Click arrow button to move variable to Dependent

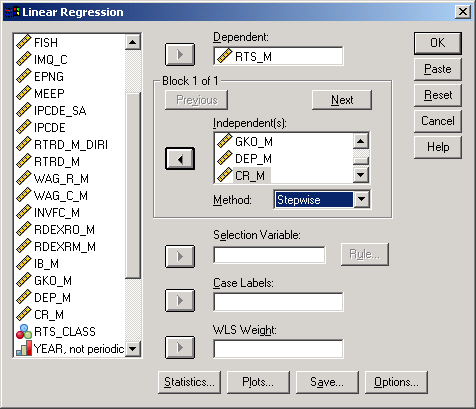click(x=180, y=54)
